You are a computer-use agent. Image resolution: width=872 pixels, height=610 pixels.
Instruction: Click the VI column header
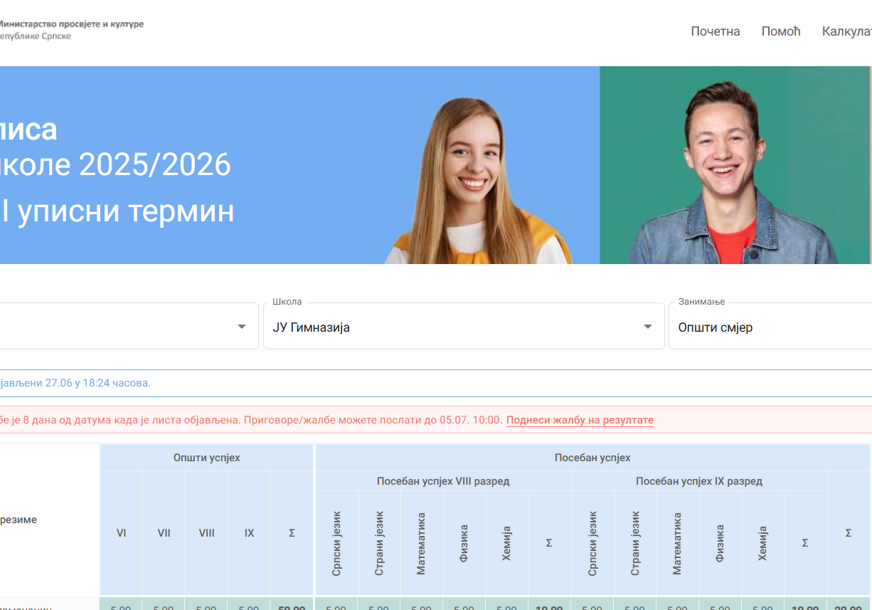pos(121,533)
